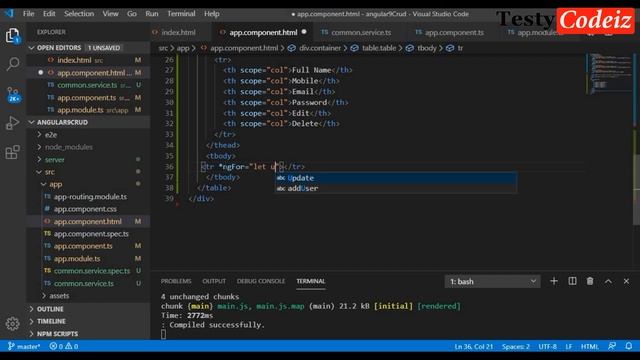640x360 pixels.
Task: Switch to the common.service.ts editor tab
Action: (x=361, y=32)
